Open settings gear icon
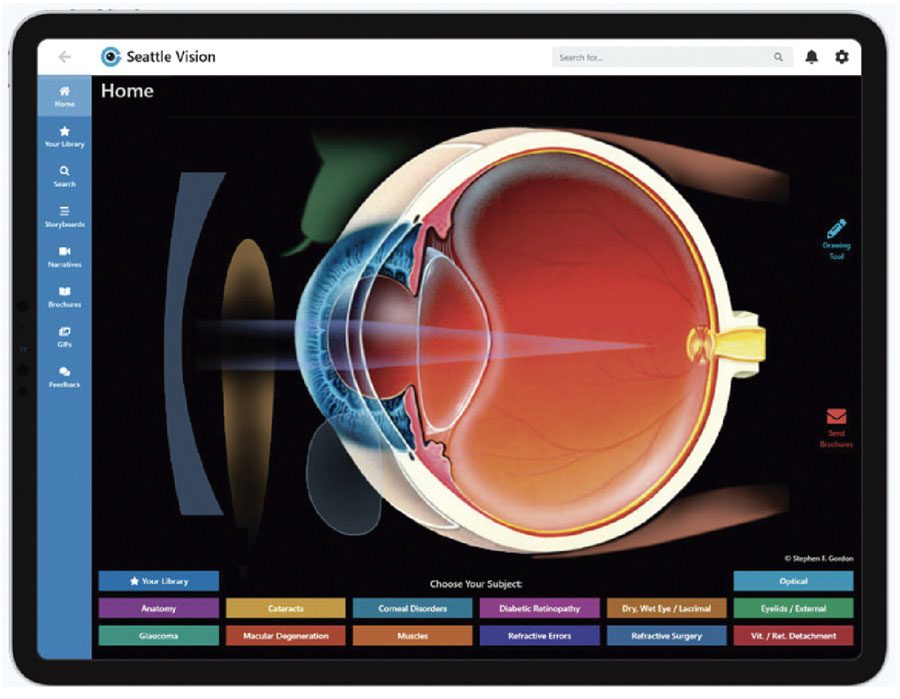This screenshot has height=699, width=900. click(x=842, y=57)
